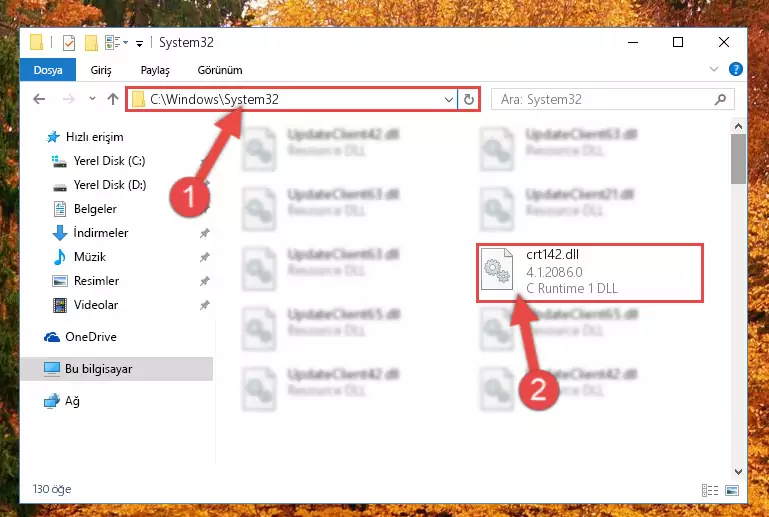Click the pin icon next to İndirmeler
The width and height of the screenshot is (769, 517).
pos(205,233)
